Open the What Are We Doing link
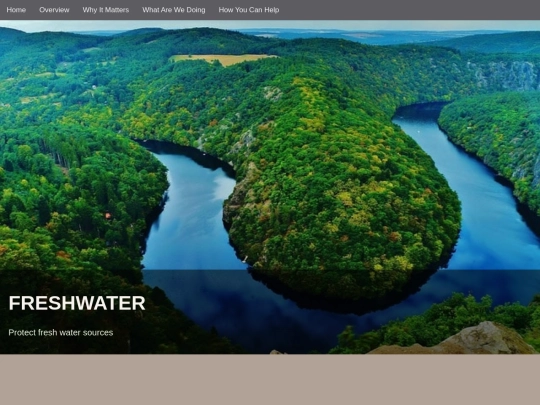Viewport: 540px width, 405px height. point(174,10)
